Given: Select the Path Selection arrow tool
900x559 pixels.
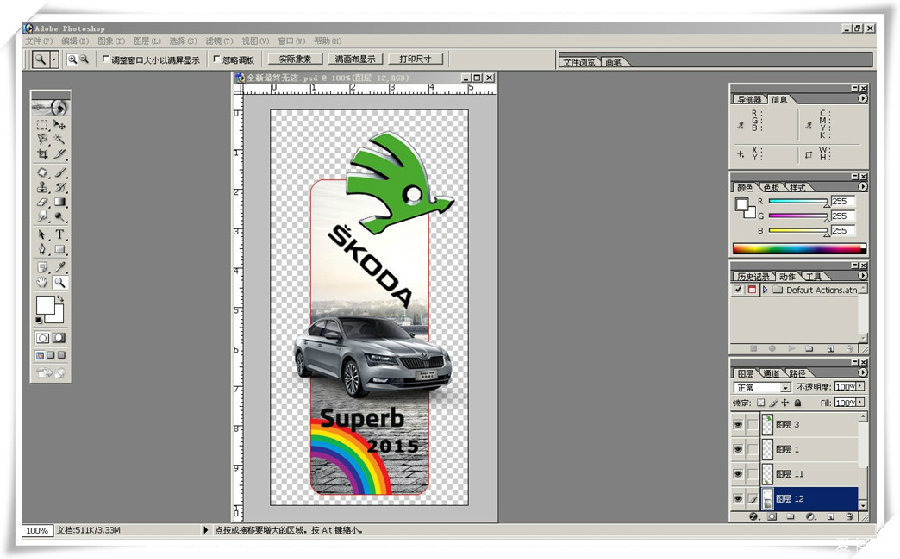Looking at the screenshot, I should point(42,235).
